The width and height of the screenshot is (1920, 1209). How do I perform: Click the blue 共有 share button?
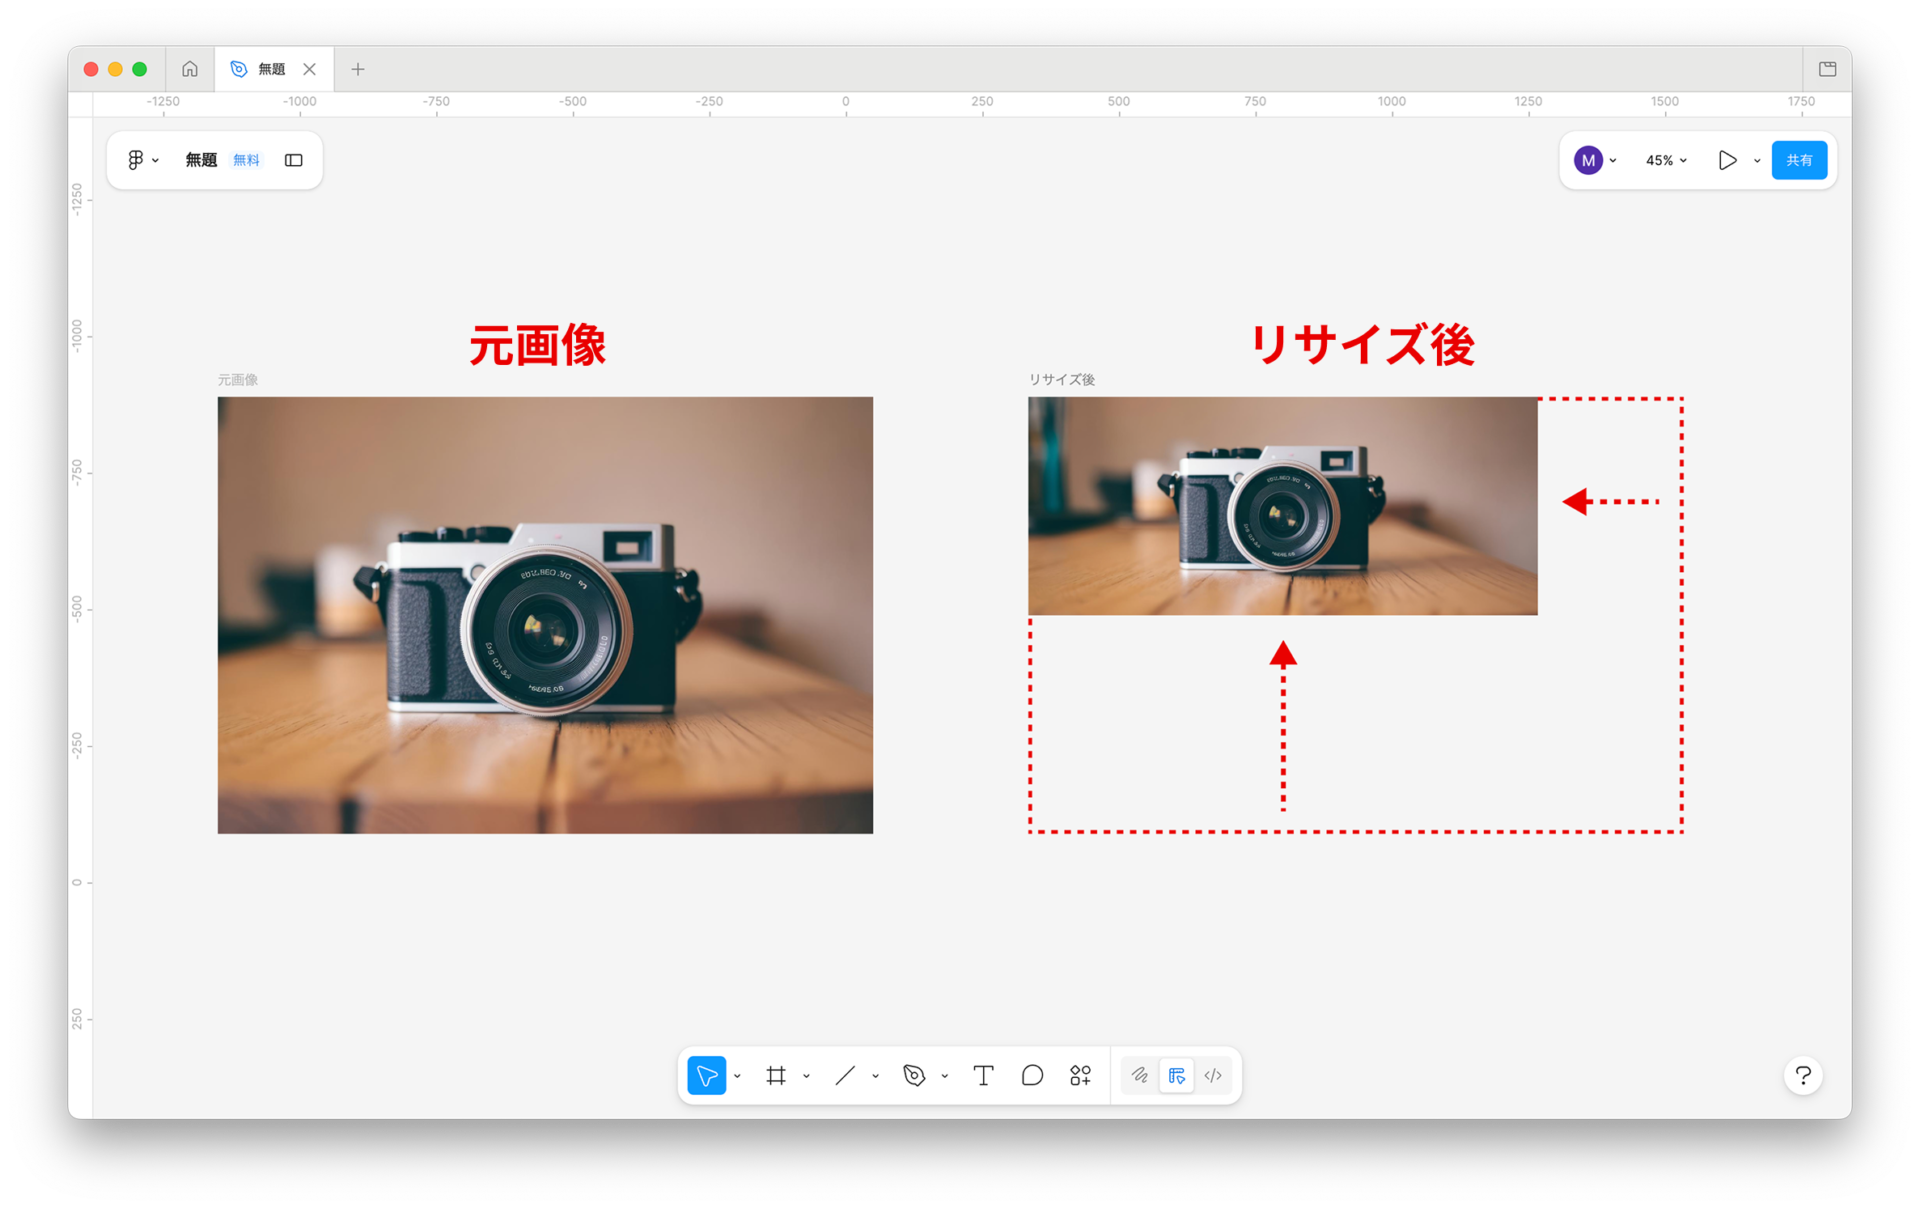coord(1798,160)
